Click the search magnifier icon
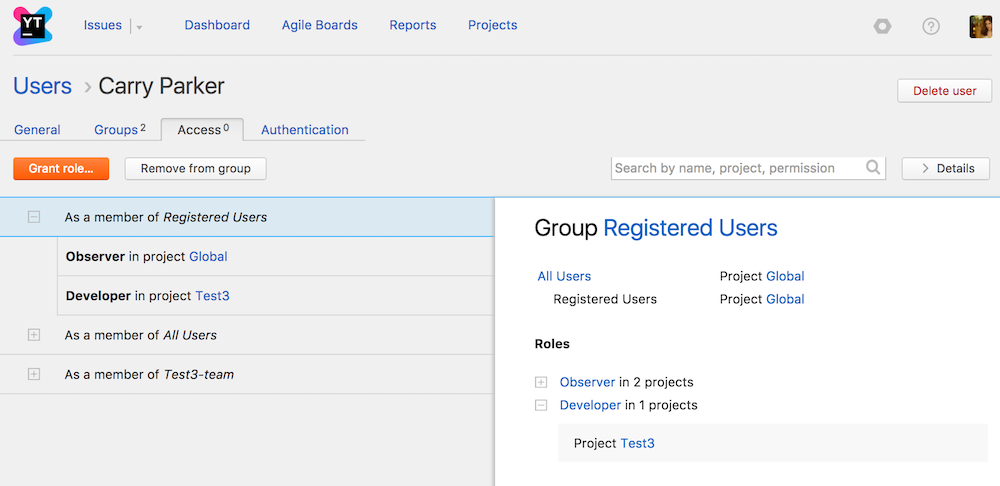 (x=873, y=168)
